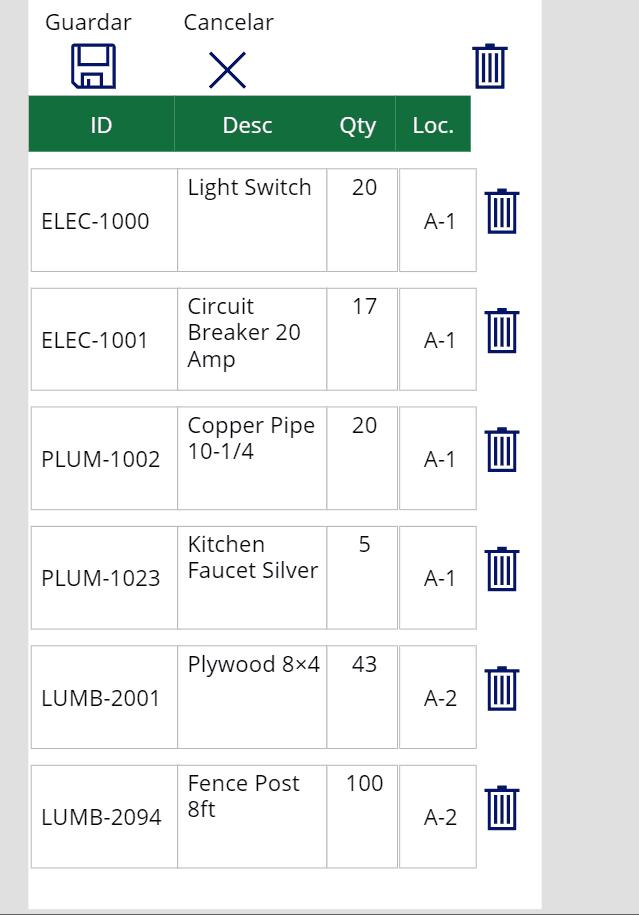Delete the LUMB-2094 row with trash icon
This screenshot has width=639, height=915.
pos(502,808)
